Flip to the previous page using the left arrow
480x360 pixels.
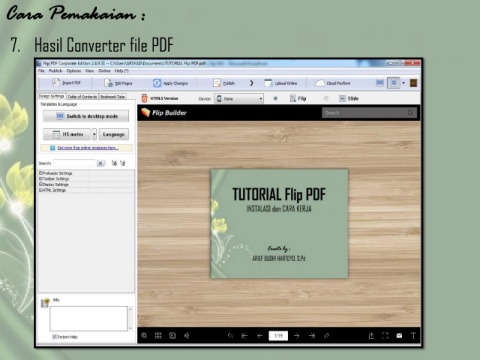click(x=148, y=223)
